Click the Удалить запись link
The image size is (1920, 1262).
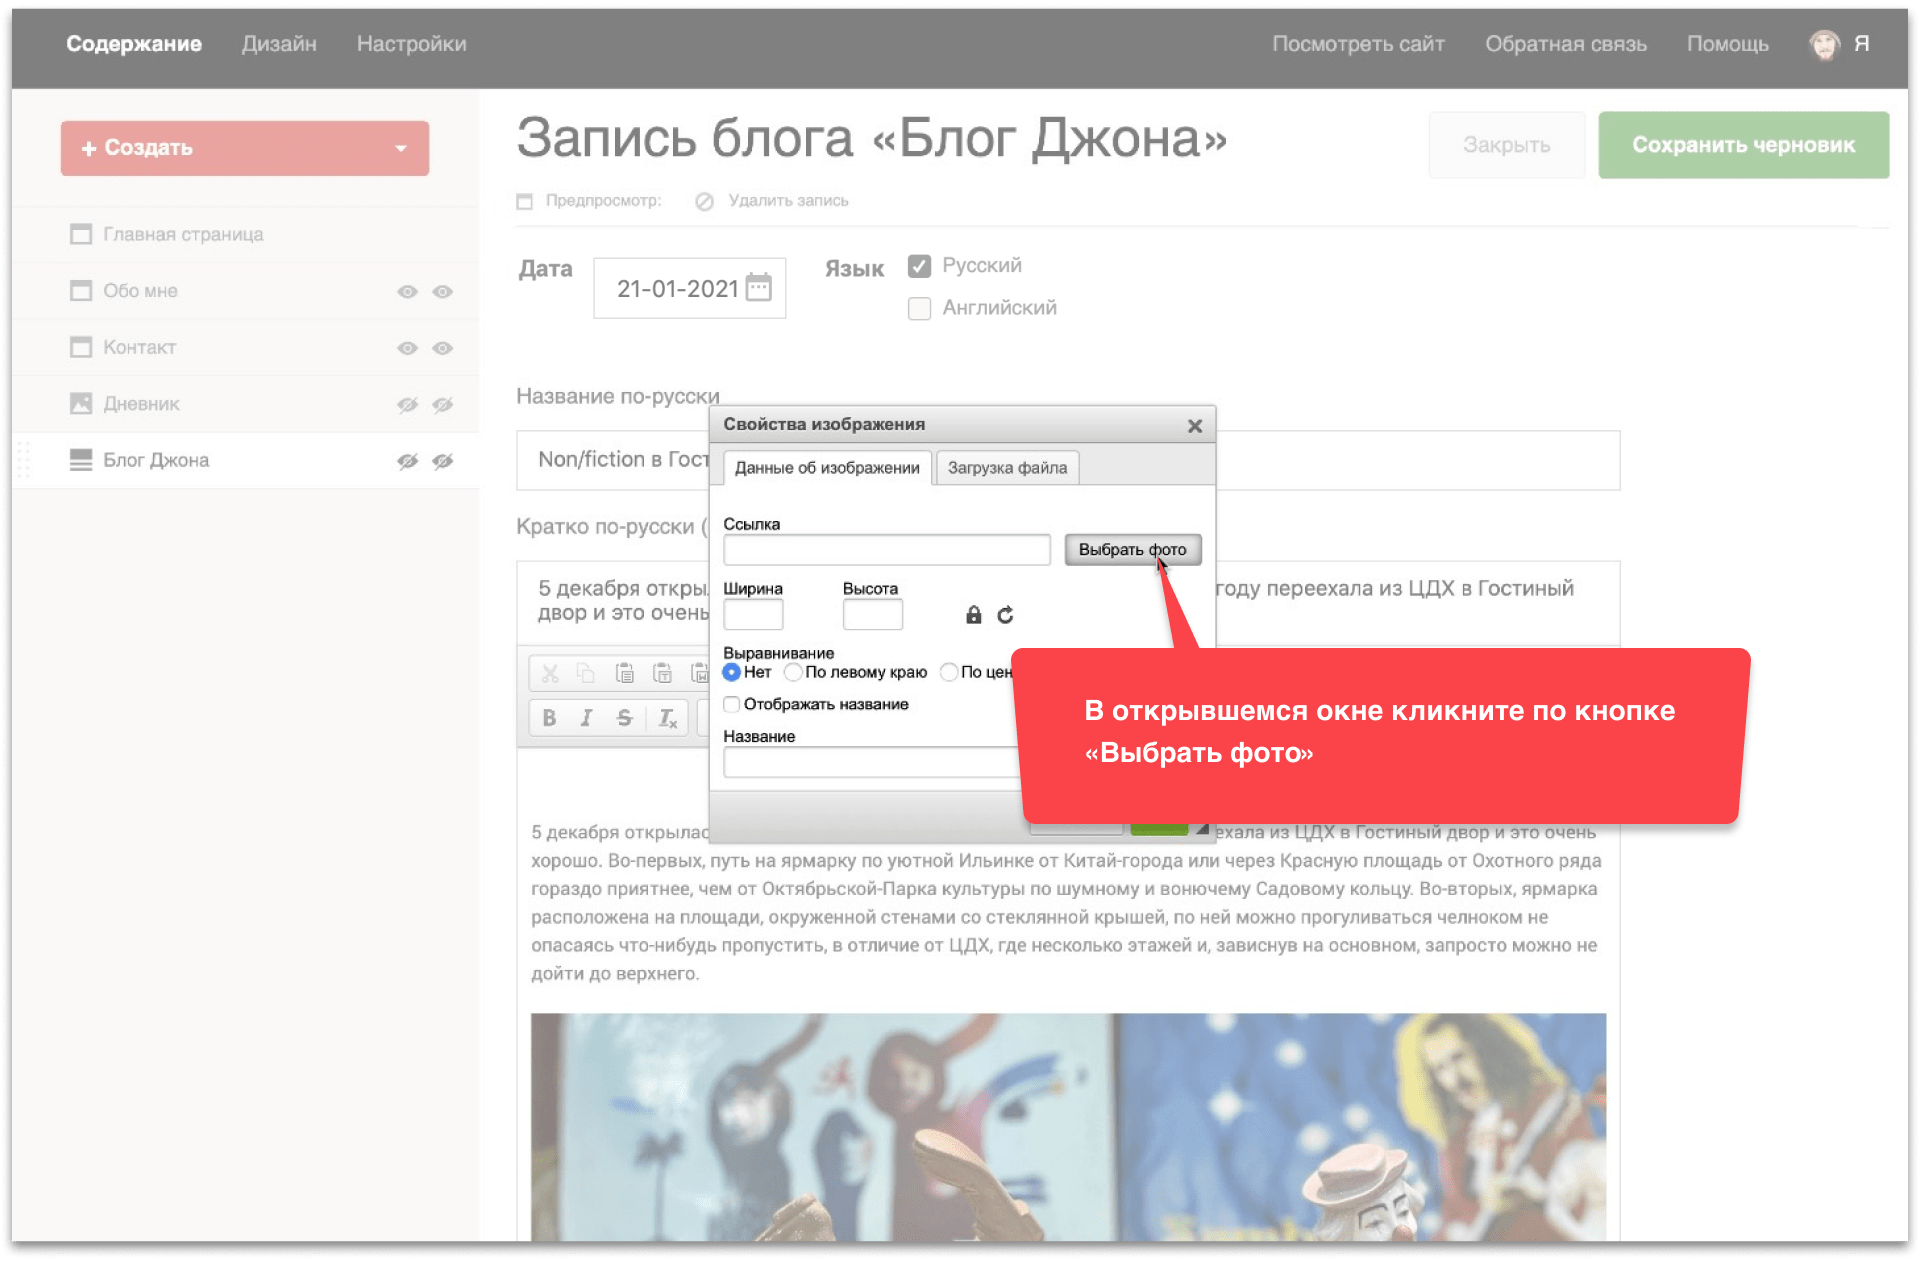pos(787,201)
